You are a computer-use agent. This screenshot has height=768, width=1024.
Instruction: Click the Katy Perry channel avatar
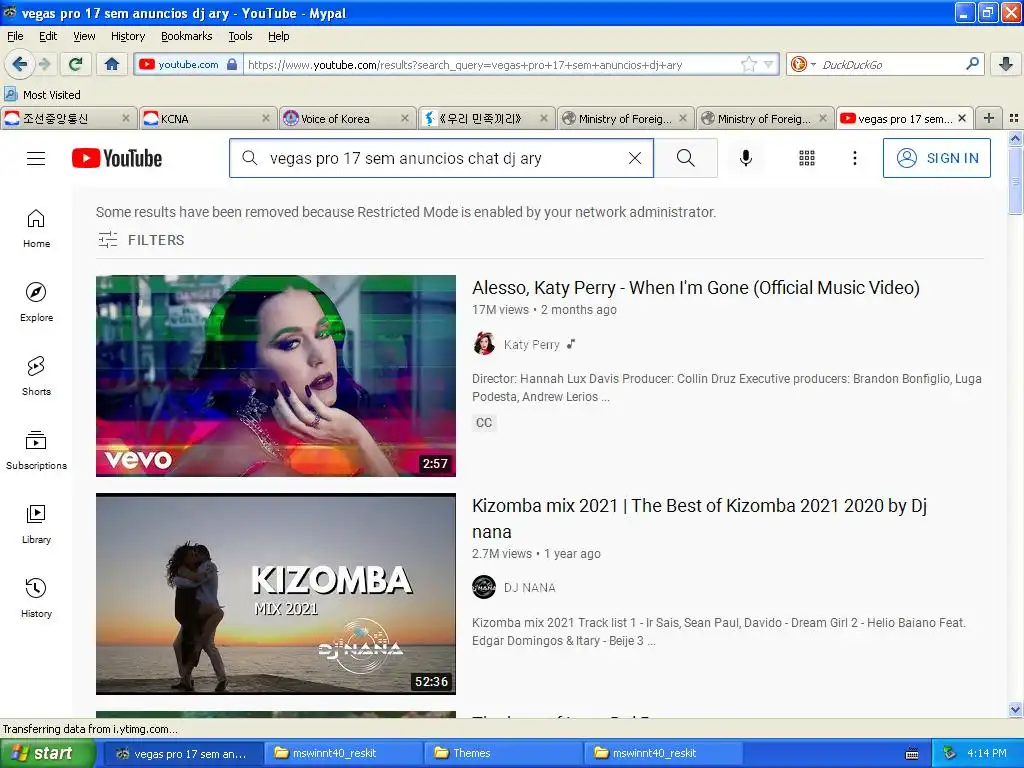(x=484, y=344)
